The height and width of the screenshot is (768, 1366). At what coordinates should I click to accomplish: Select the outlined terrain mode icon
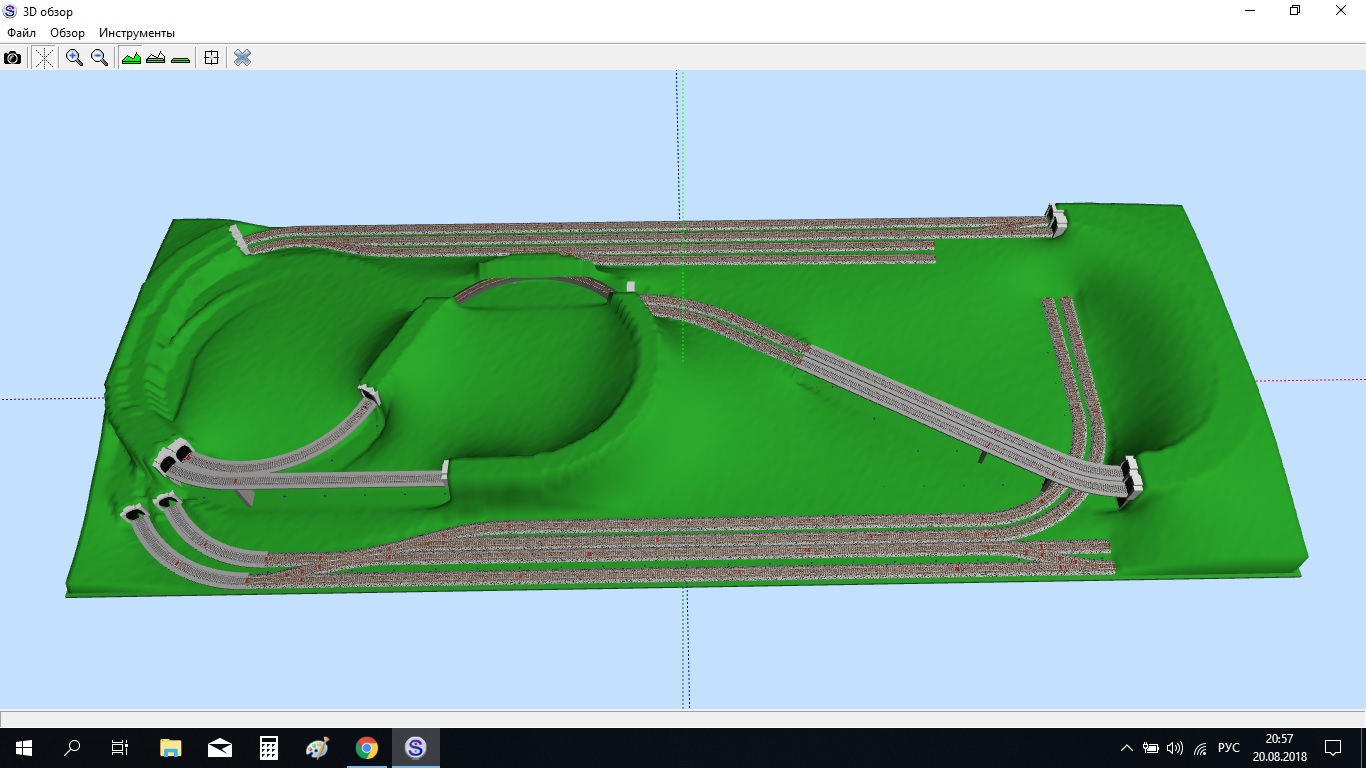click(155, 58)
